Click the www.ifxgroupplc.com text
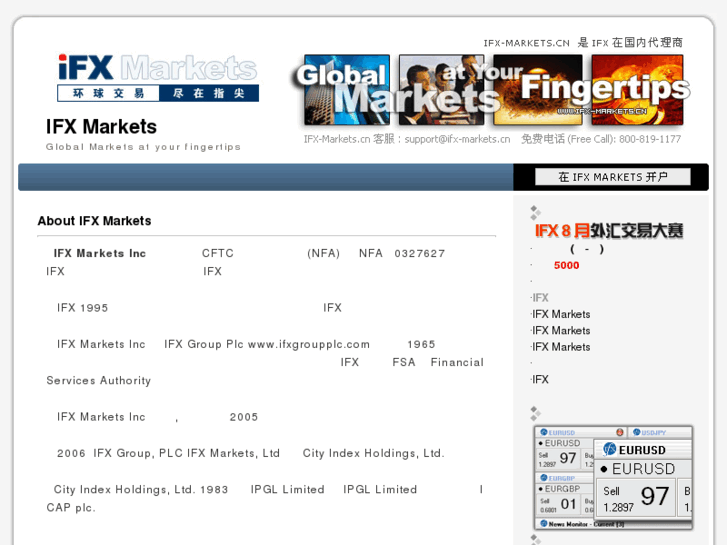Viewport: 727px width, 545px height. point(309,345)
